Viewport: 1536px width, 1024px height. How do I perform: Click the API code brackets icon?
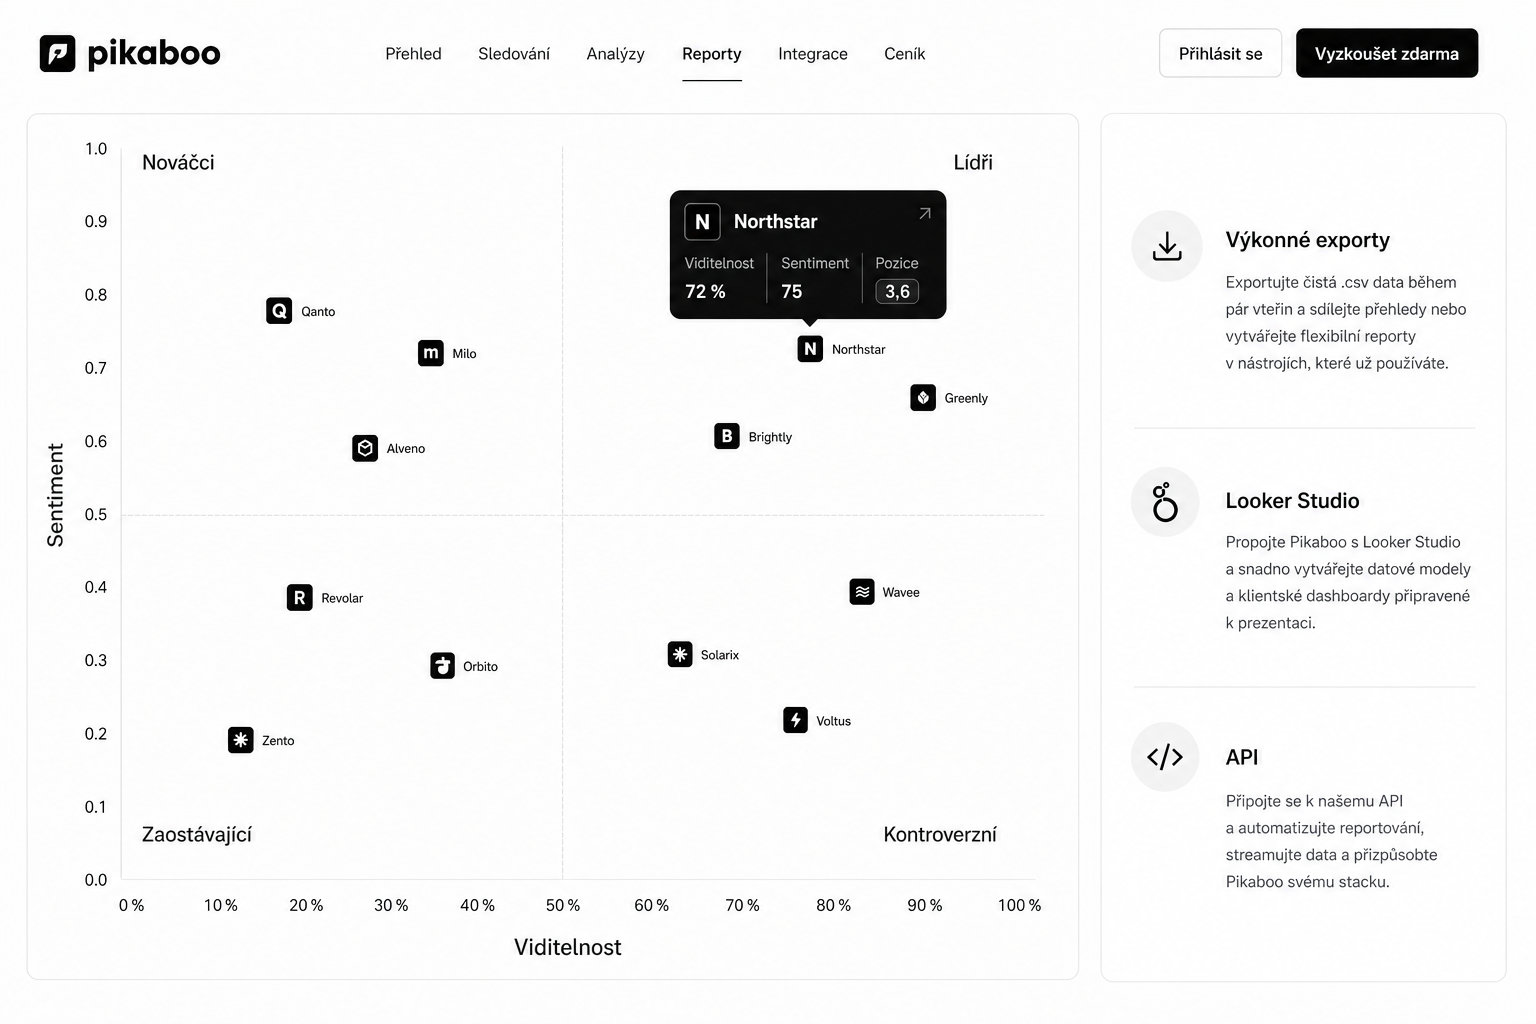click(1165, 757)
